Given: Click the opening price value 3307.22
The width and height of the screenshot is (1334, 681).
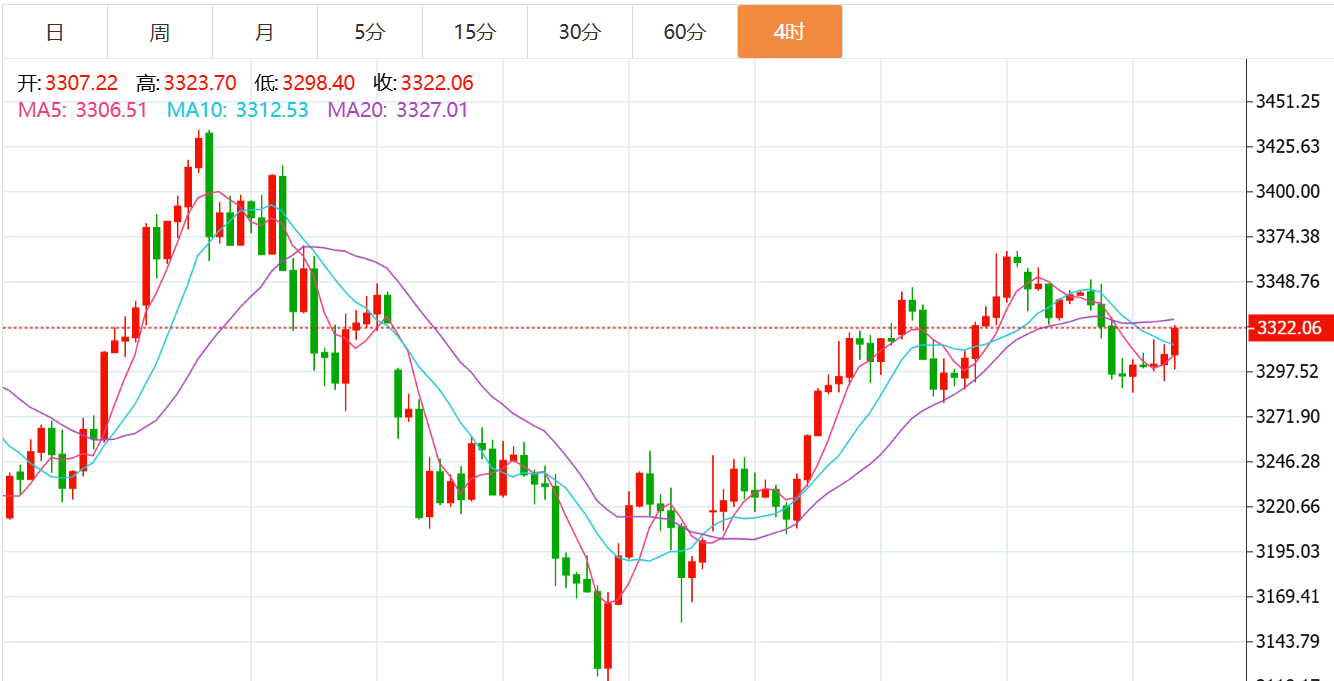Looking at the screenshot, I should click(x=81, y=84).
